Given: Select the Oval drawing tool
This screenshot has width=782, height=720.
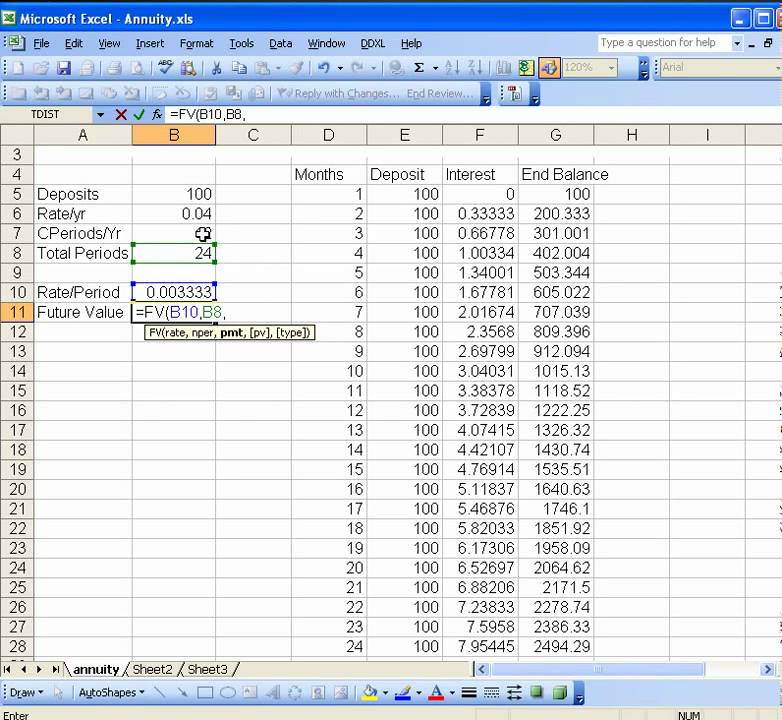Looking at the screenshot, I should (x=228, y=692).
